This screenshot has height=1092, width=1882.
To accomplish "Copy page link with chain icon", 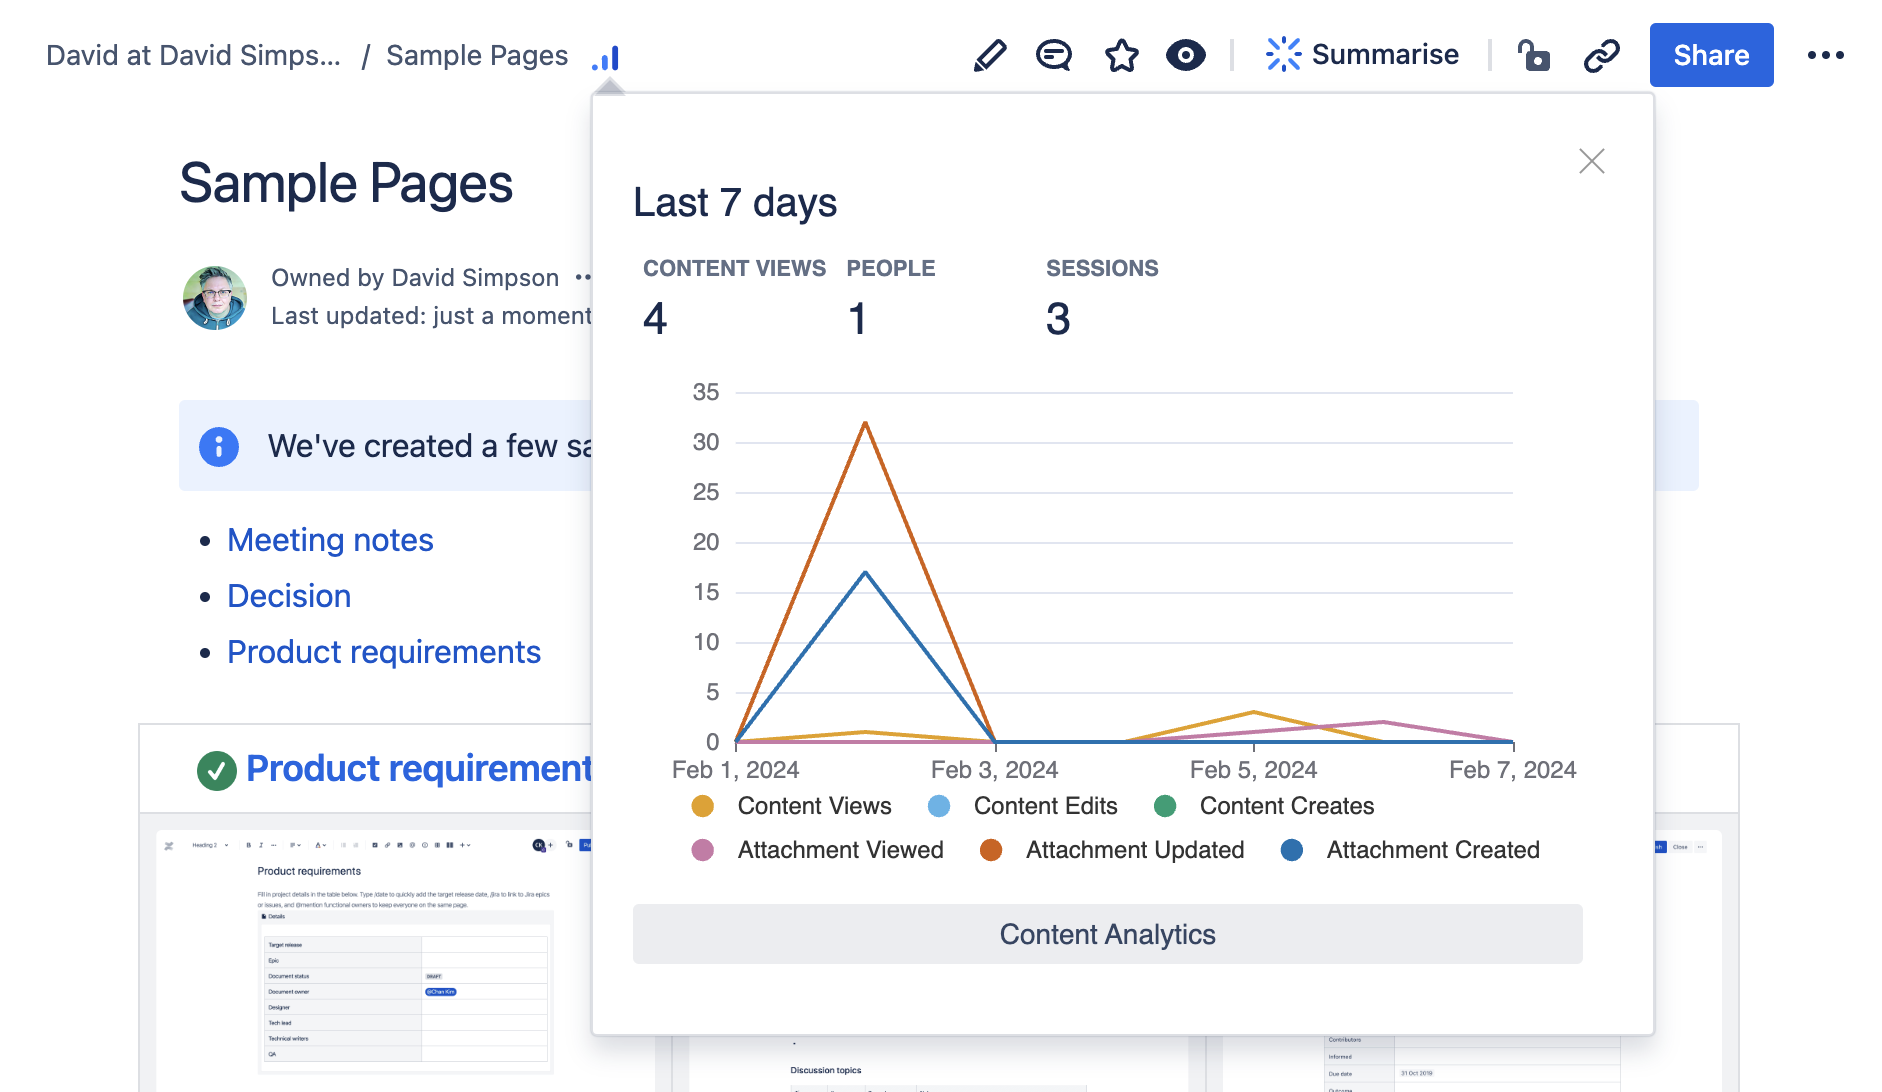I will 1601,55.
